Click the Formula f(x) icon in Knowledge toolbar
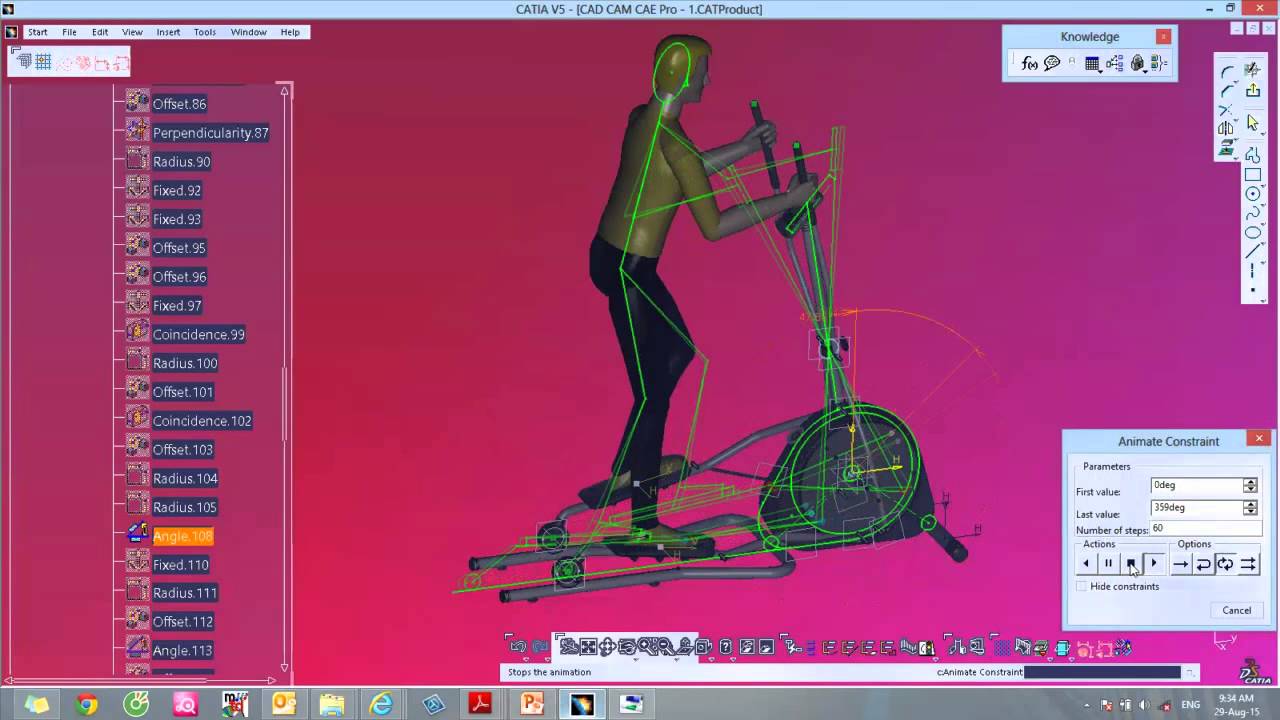The image size is (1280, 720). point(1029,64)
